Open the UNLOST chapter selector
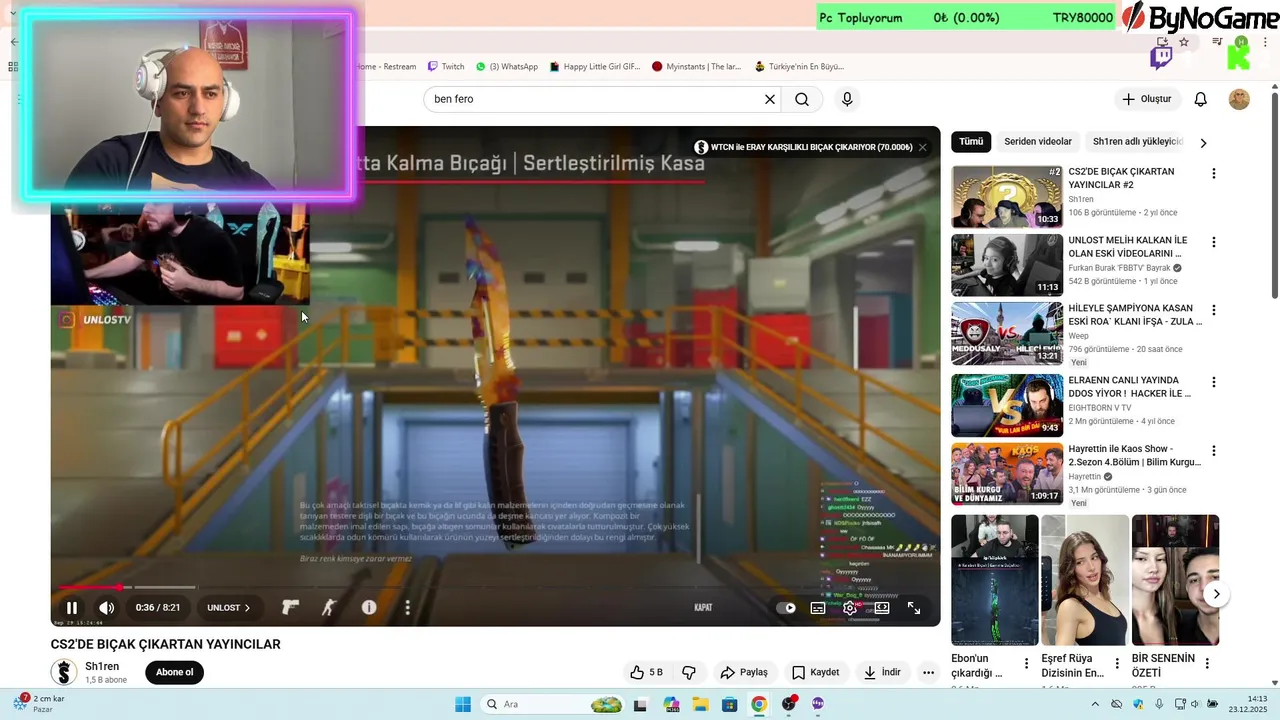Image resolution: width=1280 pixels, height=720 pixels. pyautogui.click(x=228, y=607)
